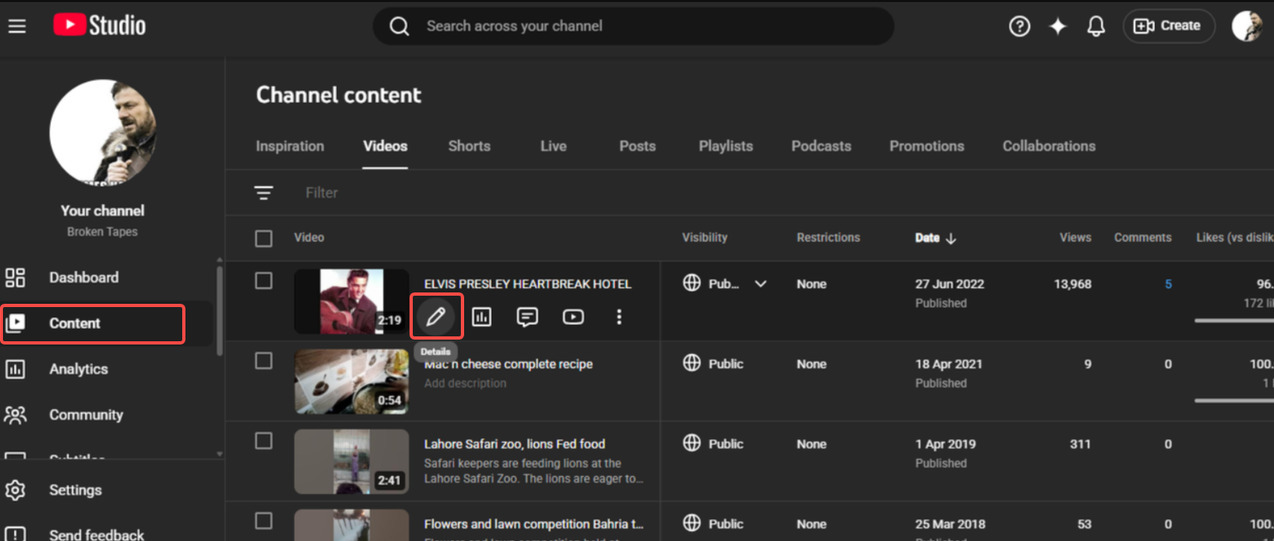Open the Mac n cheese video thumbnail
Screen dimensions: 1274x541
click(351, 381)
